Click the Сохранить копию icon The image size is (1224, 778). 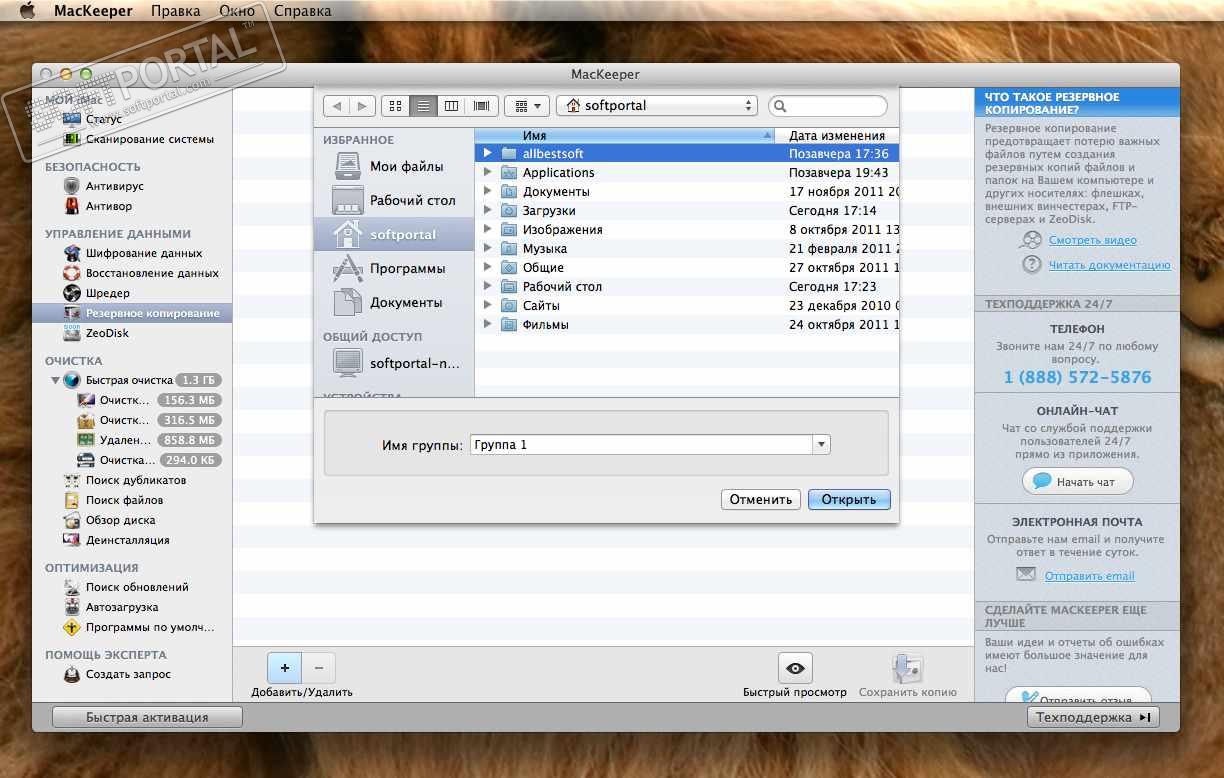(907, 668)
